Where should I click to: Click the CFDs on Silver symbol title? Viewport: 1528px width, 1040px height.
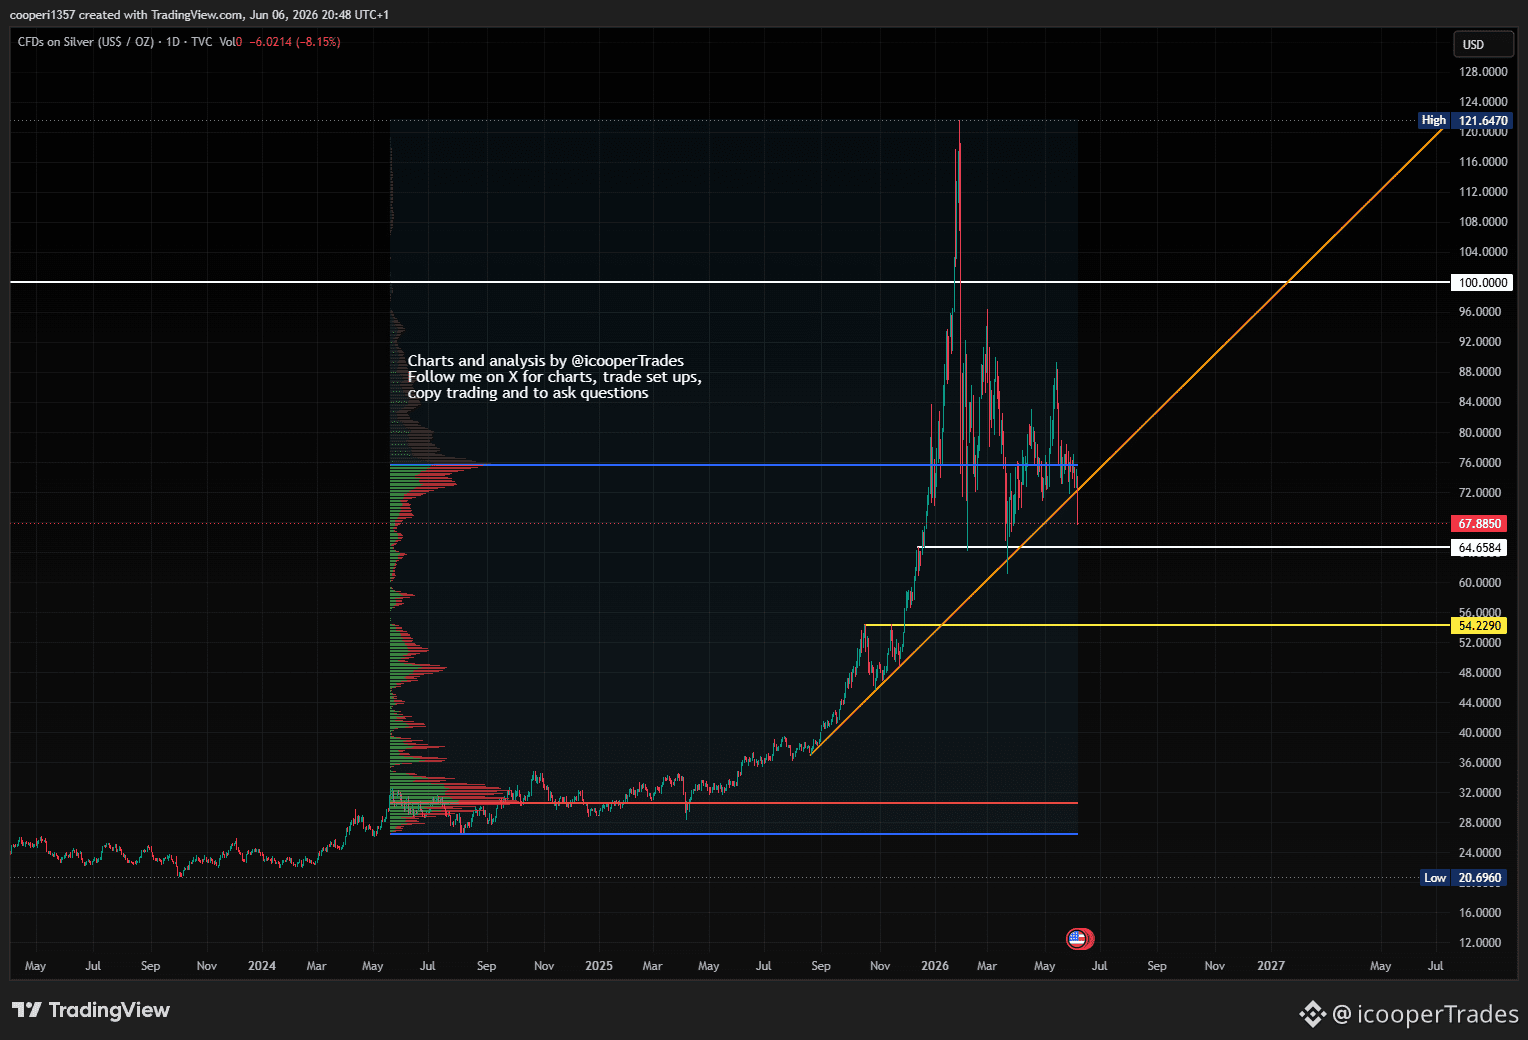coord(86,42)
